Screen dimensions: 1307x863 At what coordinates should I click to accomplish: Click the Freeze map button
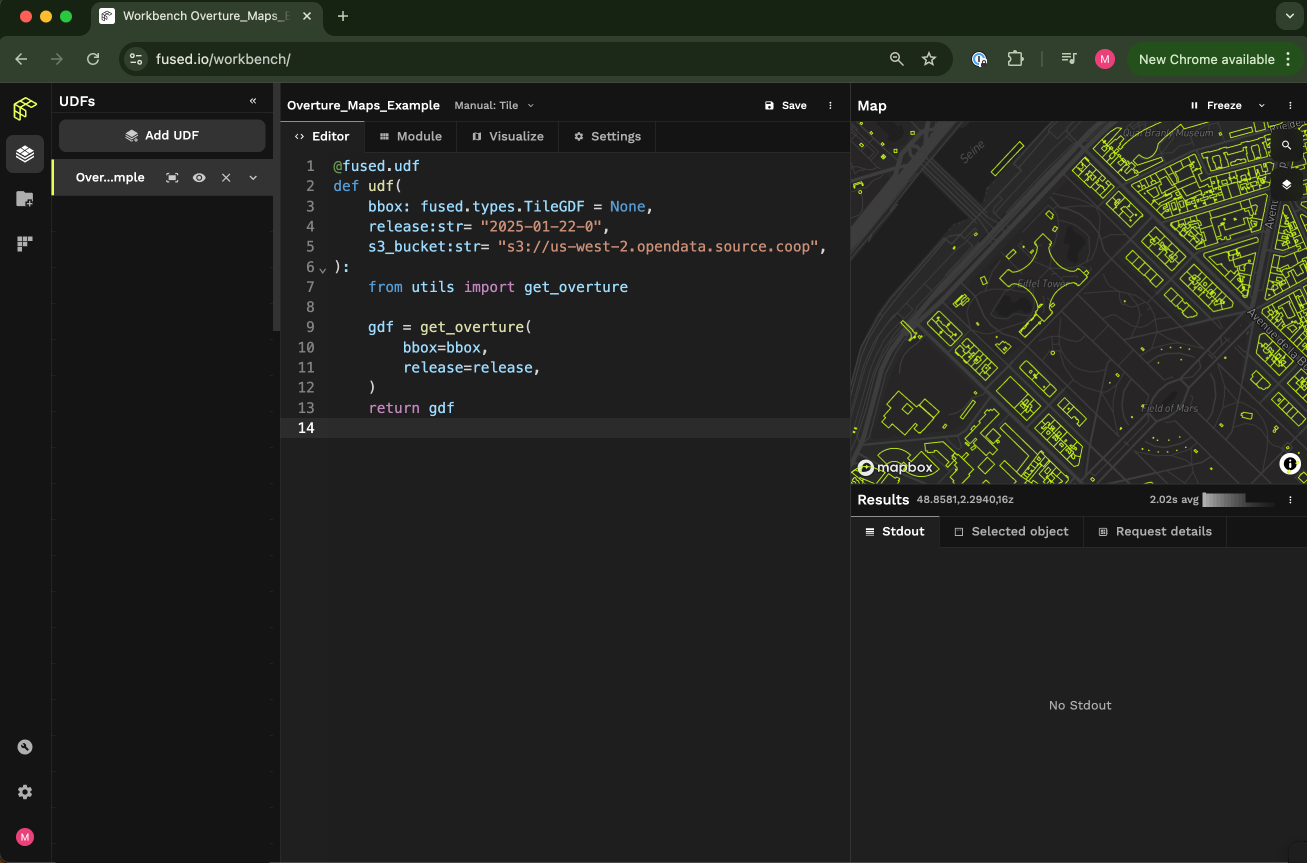(x=1216, y=105)
